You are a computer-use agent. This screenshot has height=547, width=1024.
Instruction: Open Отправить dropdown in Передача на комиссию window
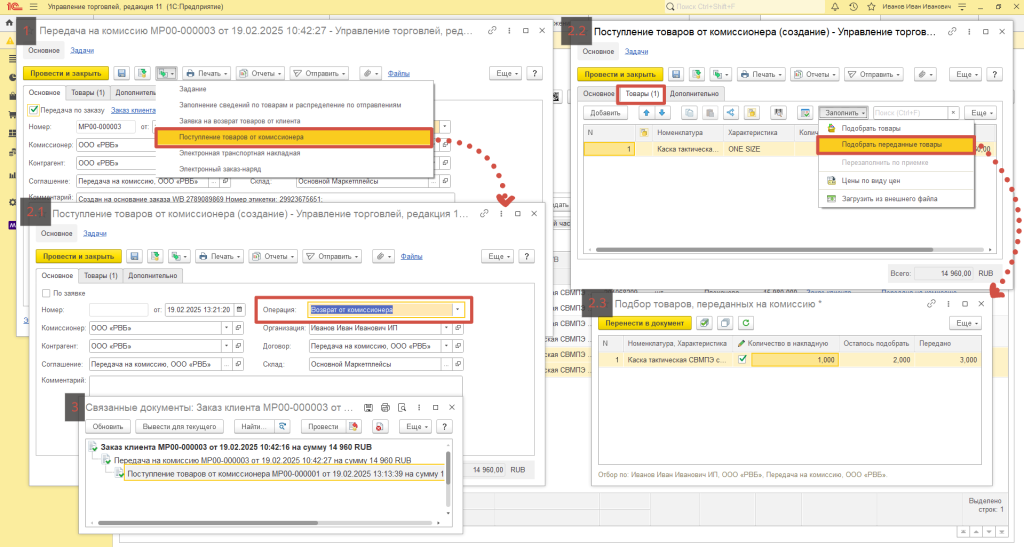point(319,73)
